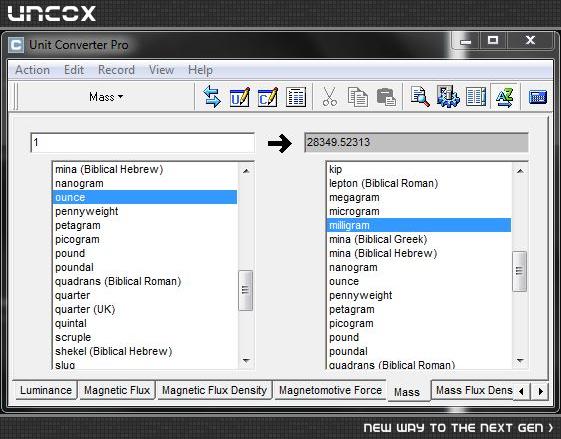Click the Paste clipboard icon
This screenshot has width=561, height=439.
(x=386, y=97)
